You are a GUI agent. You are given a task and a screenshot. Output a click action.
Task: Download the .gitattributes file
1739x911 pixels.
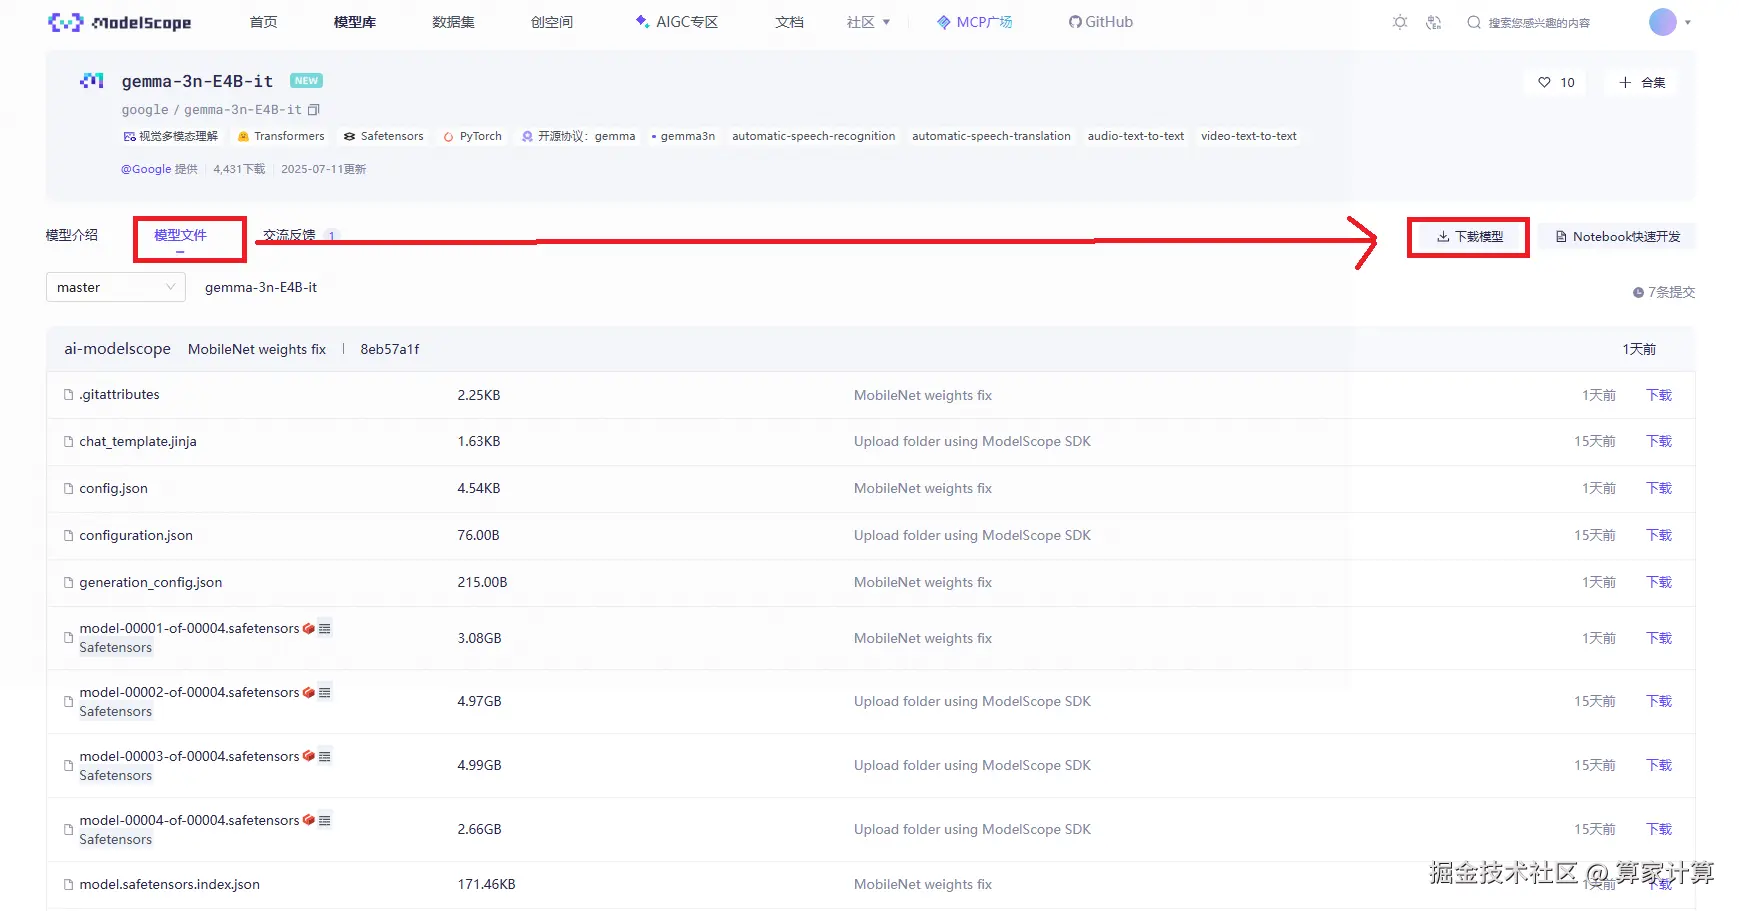tap(1659, 395)
